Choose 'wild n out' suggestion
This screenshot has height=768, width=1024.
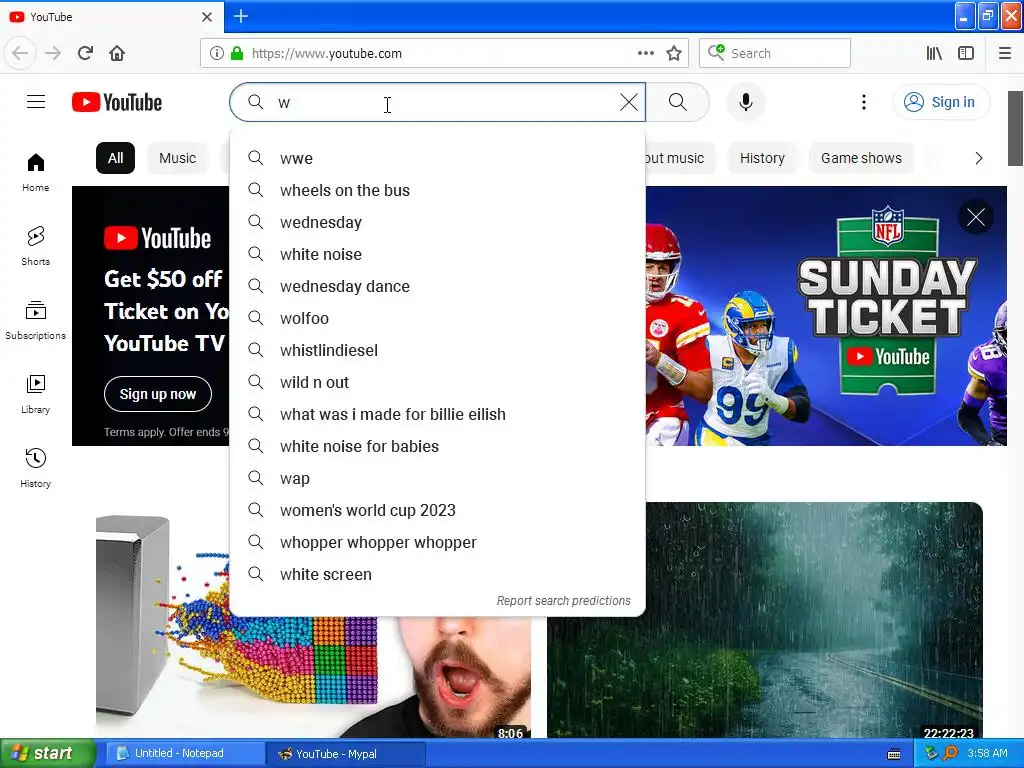pos(438,382)
